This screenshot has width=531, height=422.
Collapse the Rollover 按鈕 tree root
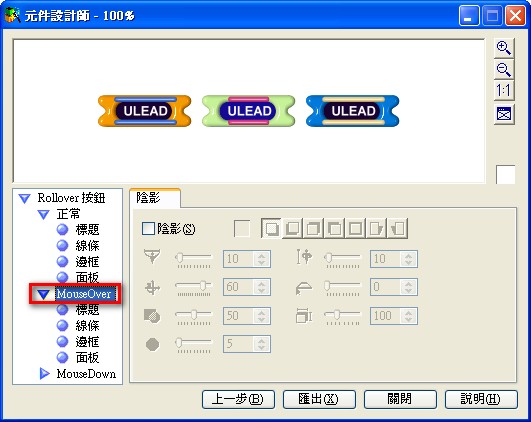pos(24,198)
